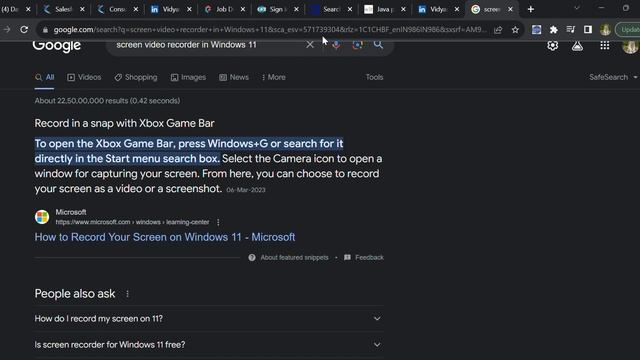Click the magnifier search button

pos(378,44)
